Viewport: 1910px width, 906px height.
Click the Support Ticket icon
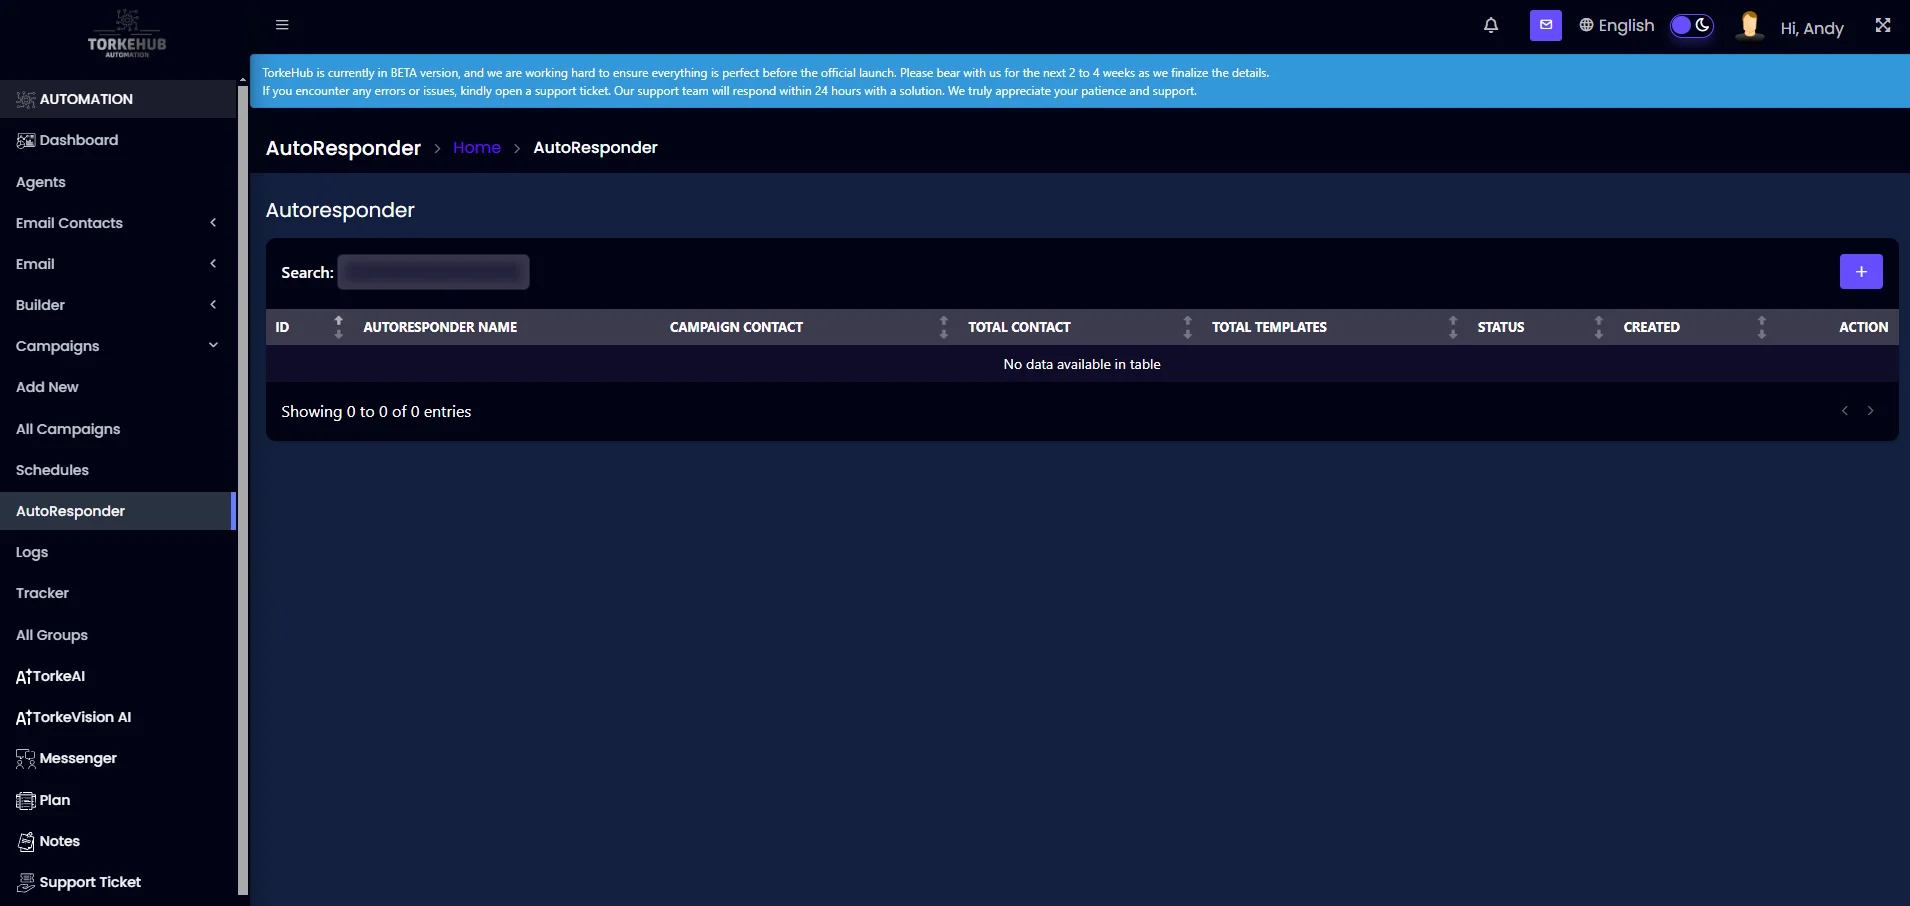coord(23,882)
